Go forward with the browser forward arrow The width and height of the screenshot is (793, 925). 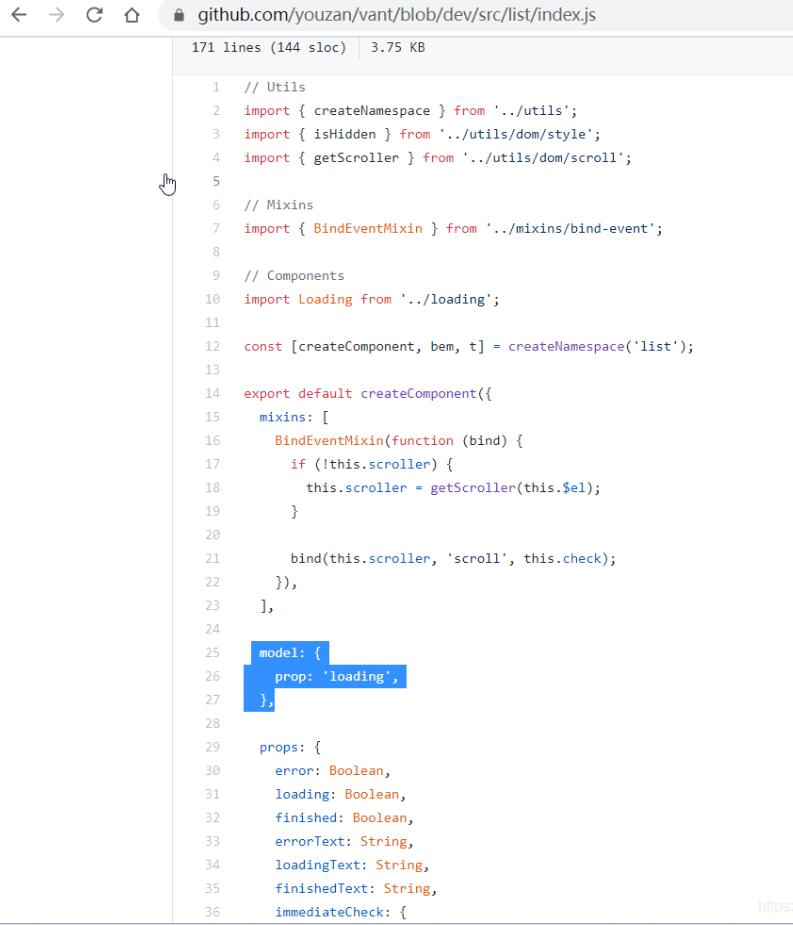pos(57,15)
